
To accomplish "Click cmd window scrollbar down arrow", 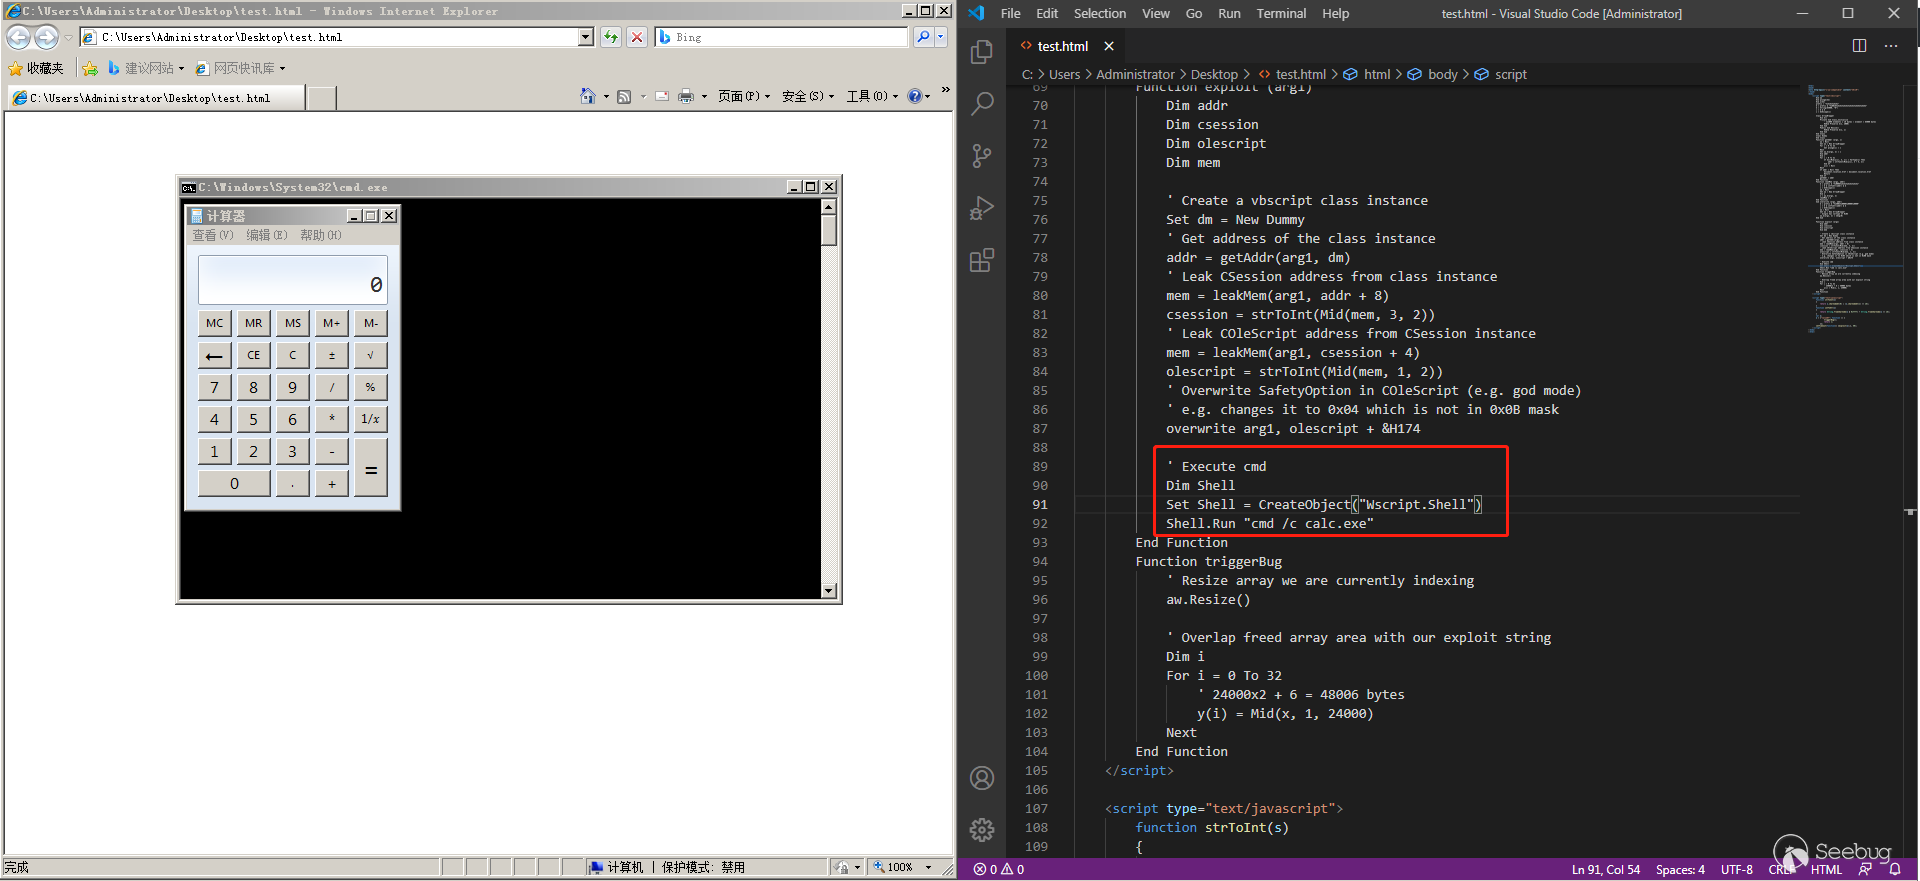I will tap(828, 591).
